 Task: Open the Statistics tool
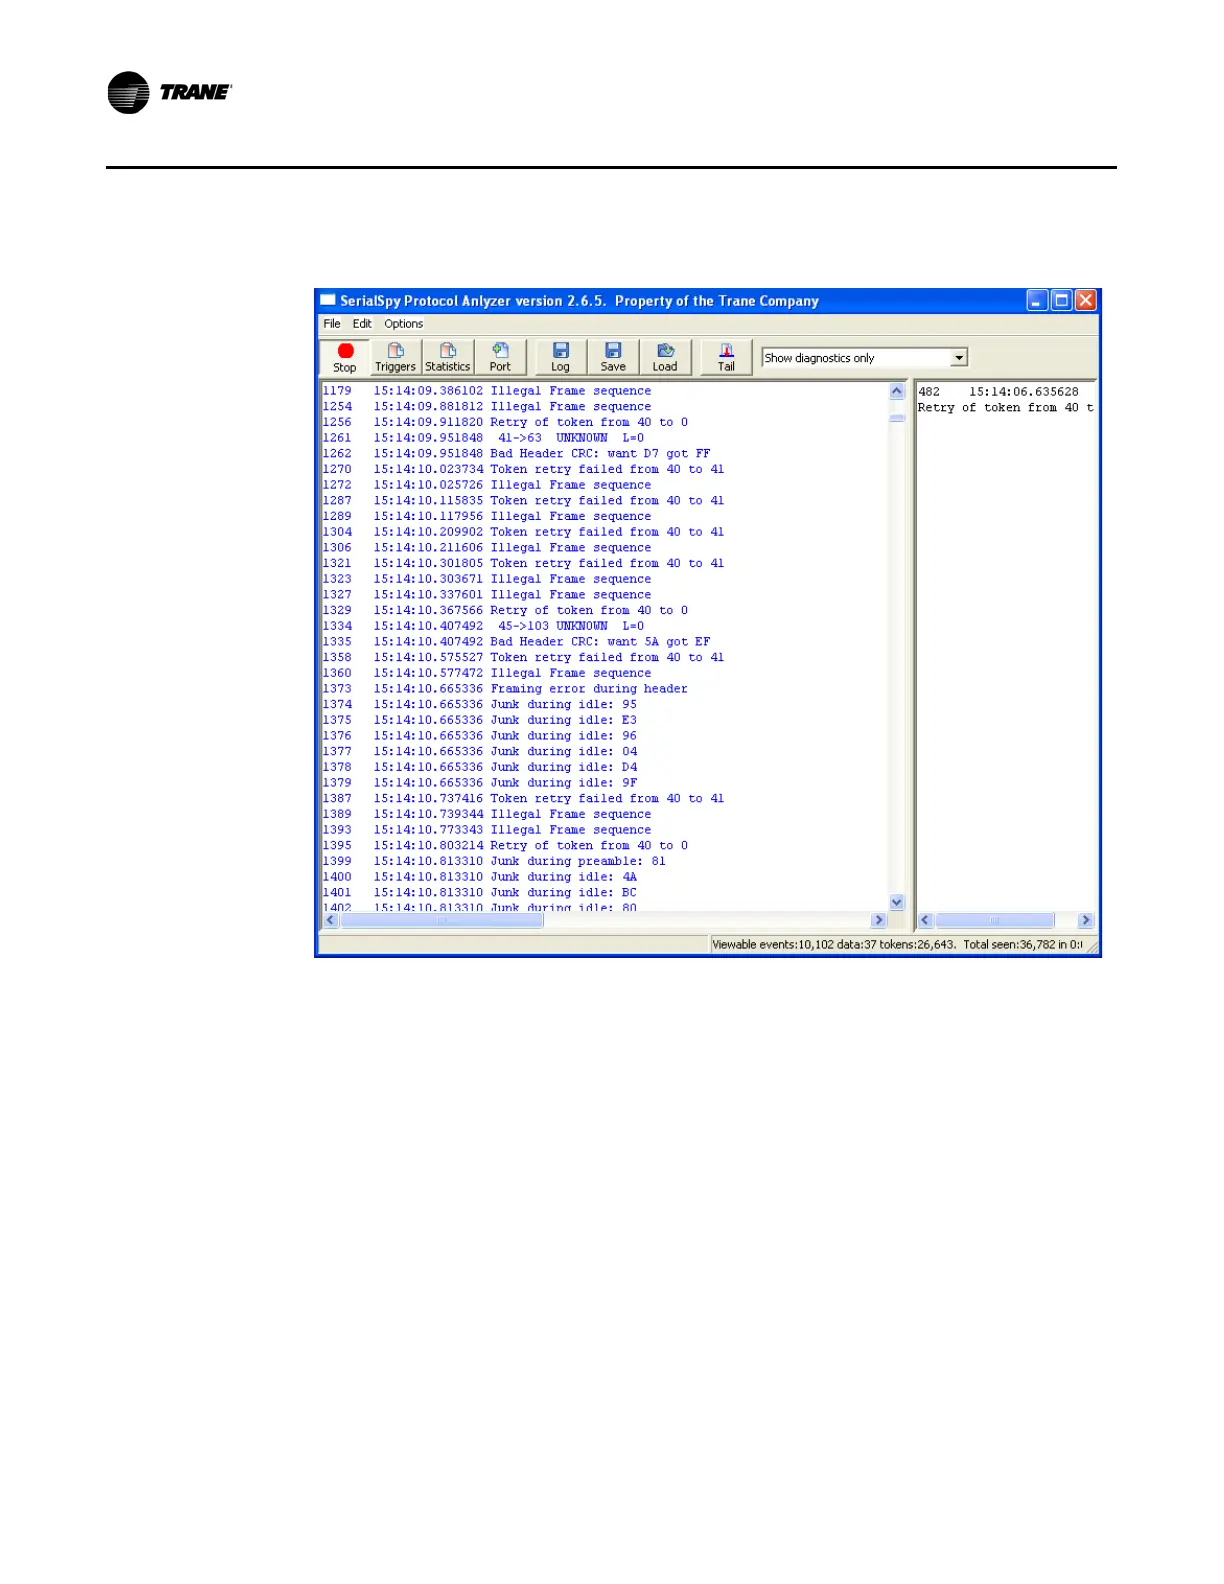[x=448, y=357]
